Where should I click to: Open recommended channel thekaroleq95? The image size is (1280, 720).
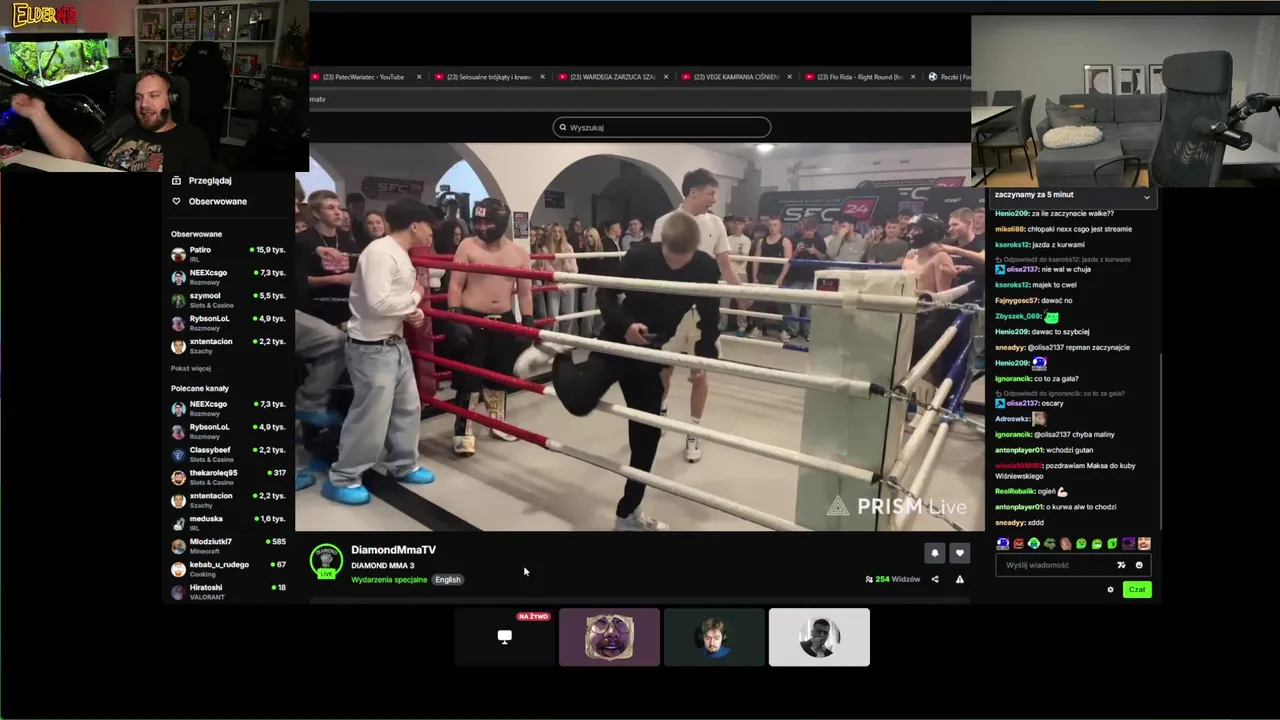point(228,477)
